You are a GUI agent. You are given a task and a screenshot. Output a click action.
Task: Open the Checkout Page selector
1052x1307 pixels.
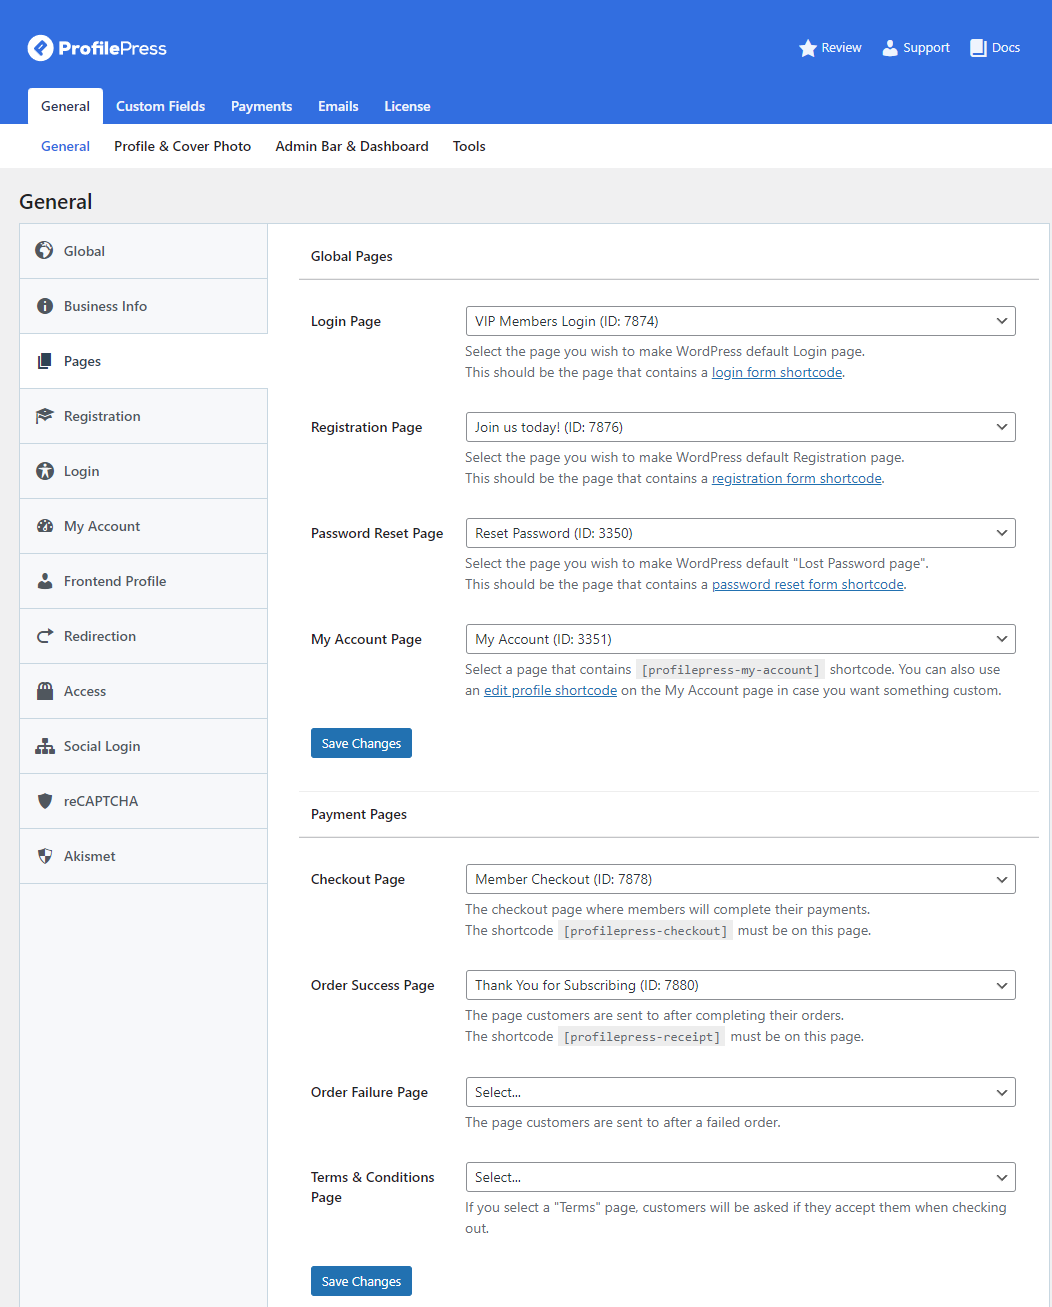pyautogui.click(x=740, y=879)
